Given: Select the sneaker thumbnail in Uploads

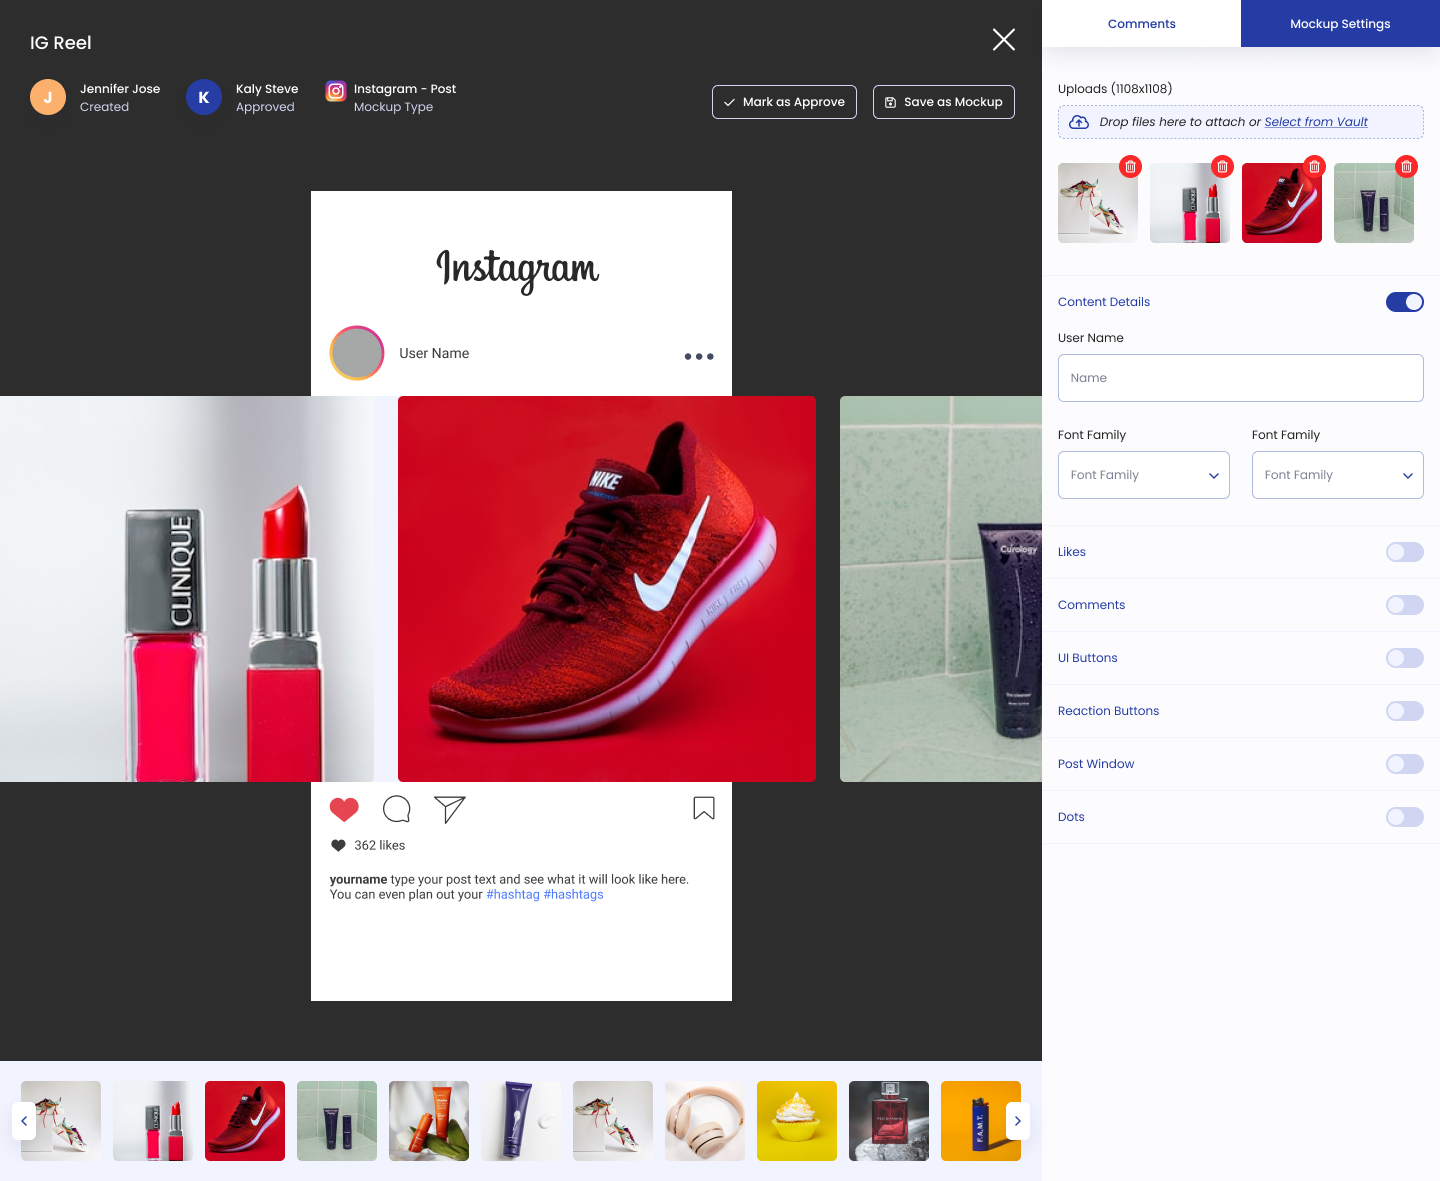Looking at the screenshot, I should coord(1098,203).
